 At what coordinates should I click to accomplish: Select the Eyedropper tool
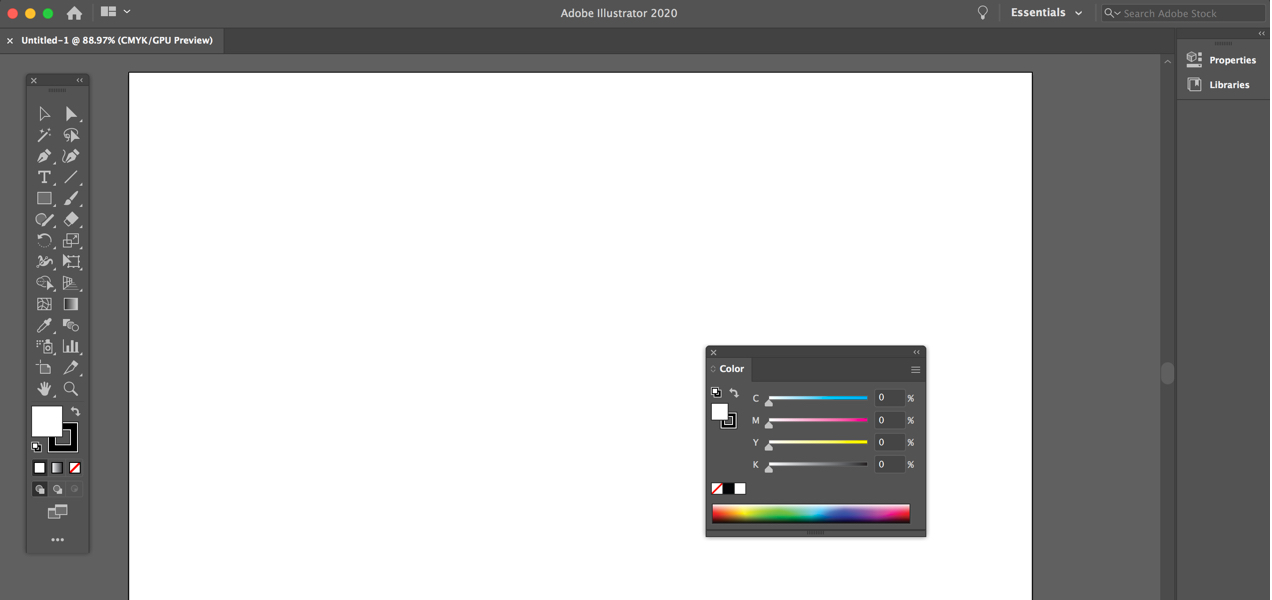[44, 325]
